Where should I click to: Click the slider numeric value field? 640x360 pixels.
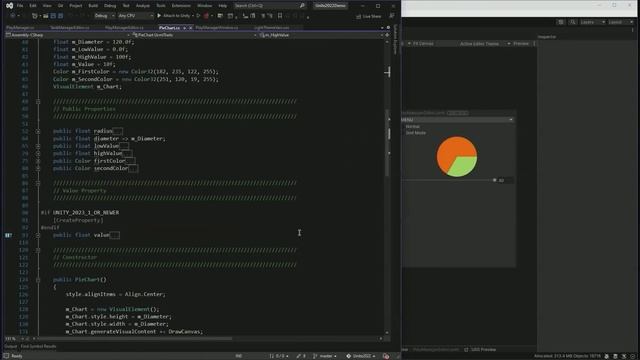click(x=505, y=180)
